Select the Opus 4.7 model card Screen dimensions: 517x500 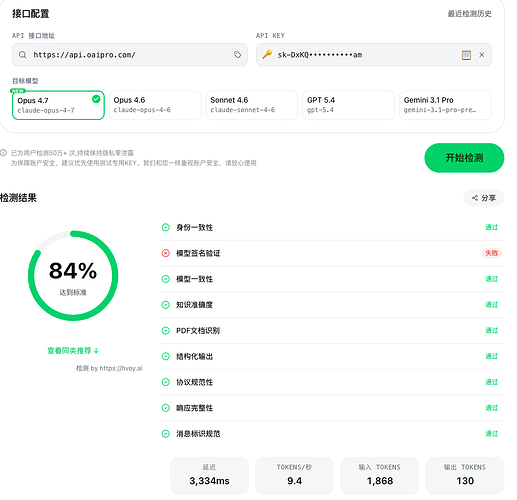[58, 105]
